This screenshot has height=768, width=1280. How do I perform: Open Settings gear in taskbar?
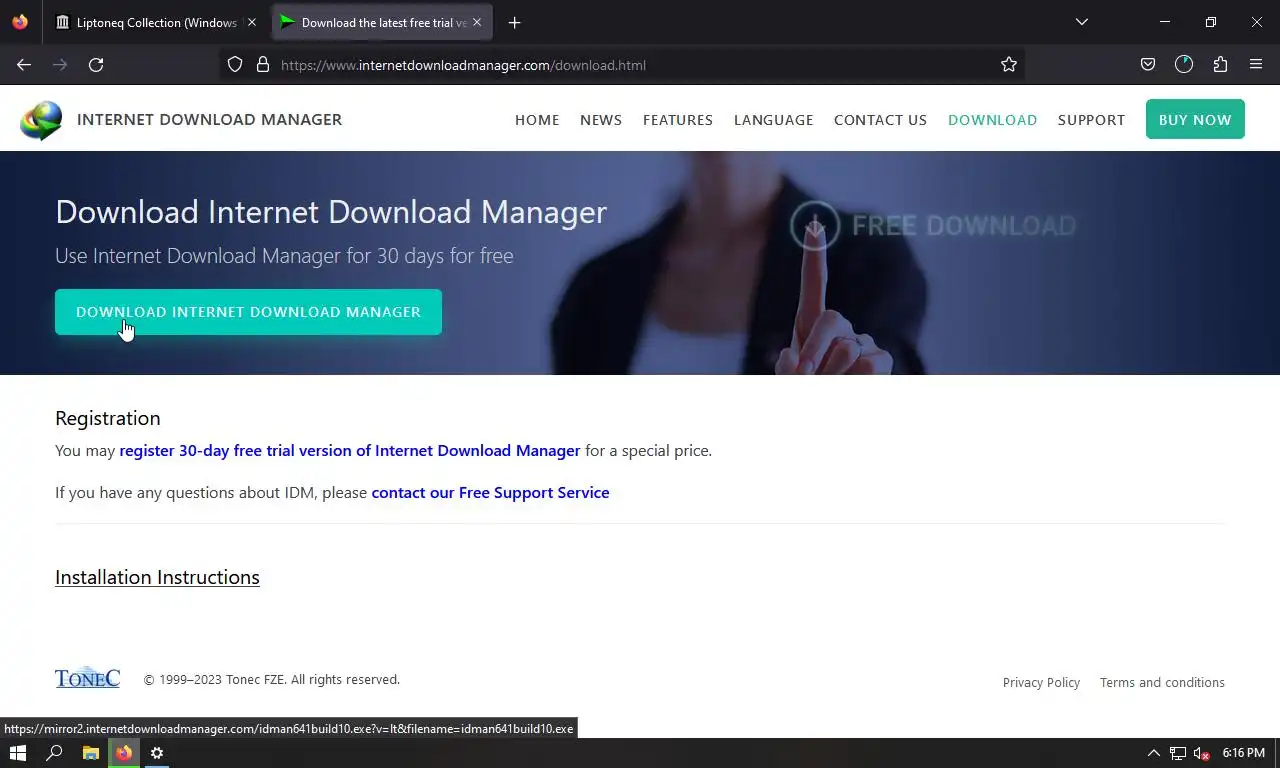(157, 753)
